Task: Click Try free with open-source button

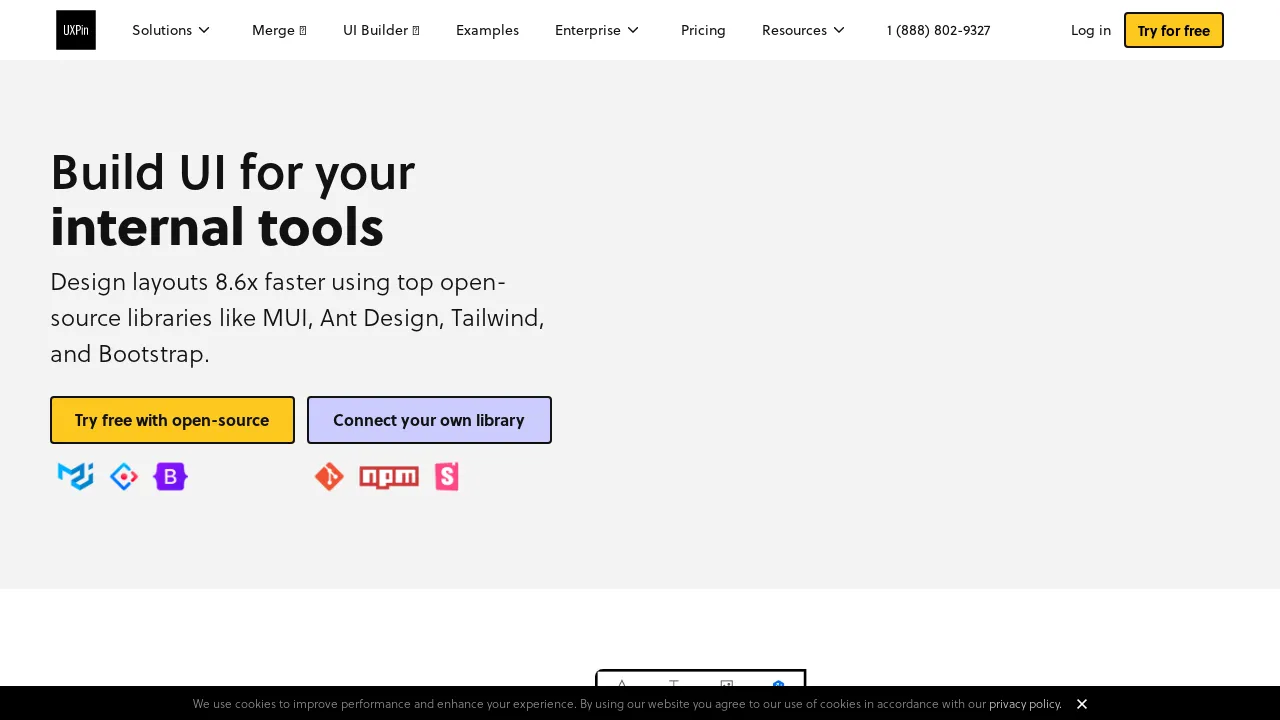Action: 172,420
